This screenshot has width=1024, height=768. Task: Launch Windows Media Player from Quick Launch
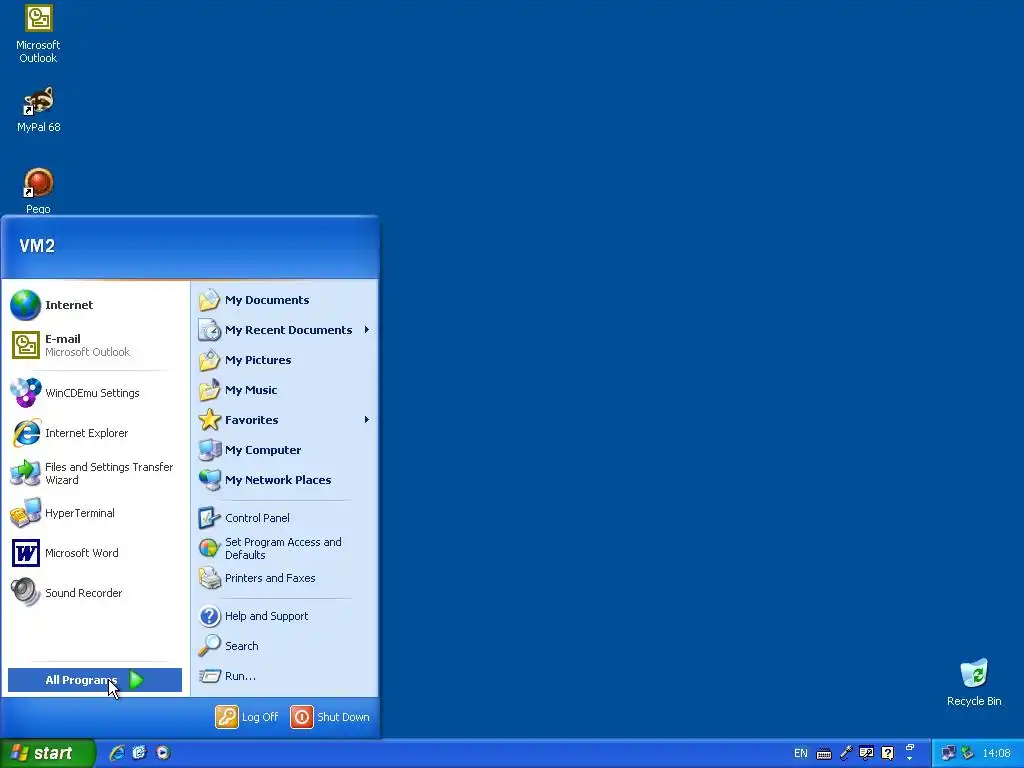(x=163, y=753)
